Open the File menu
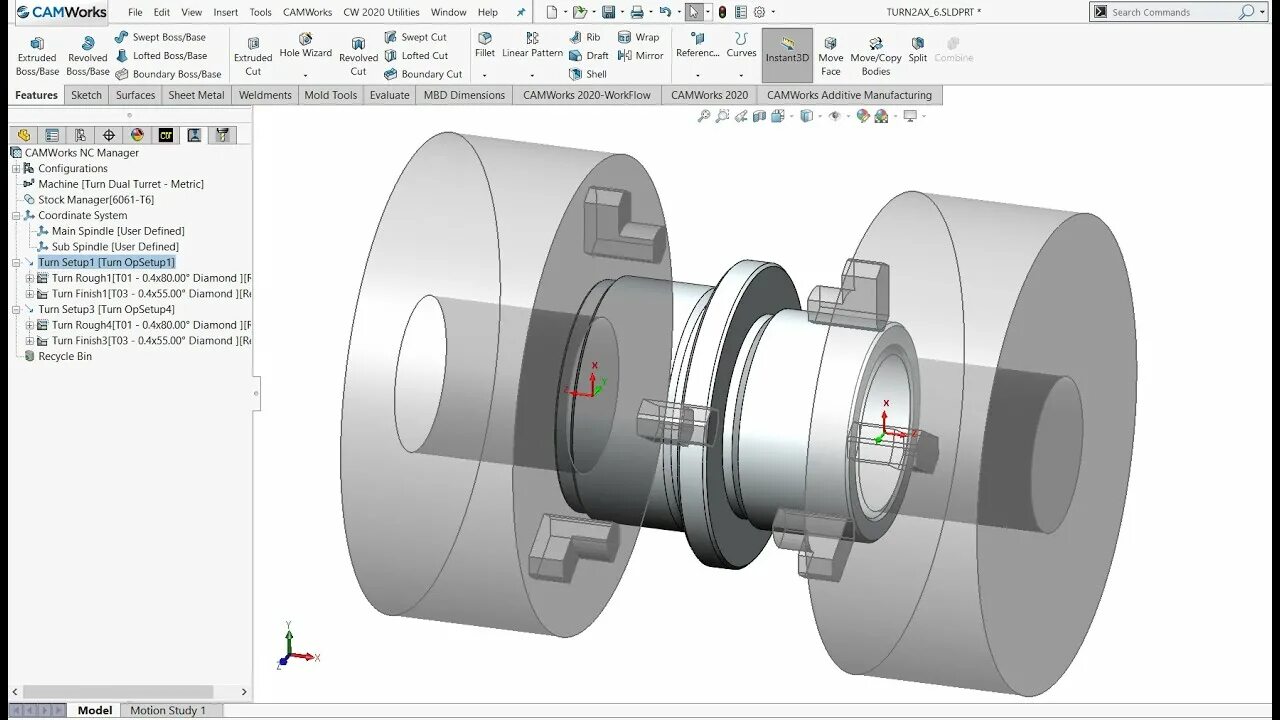The height and width of the screenshot is (720, 1280). click(x=135, y=12)
